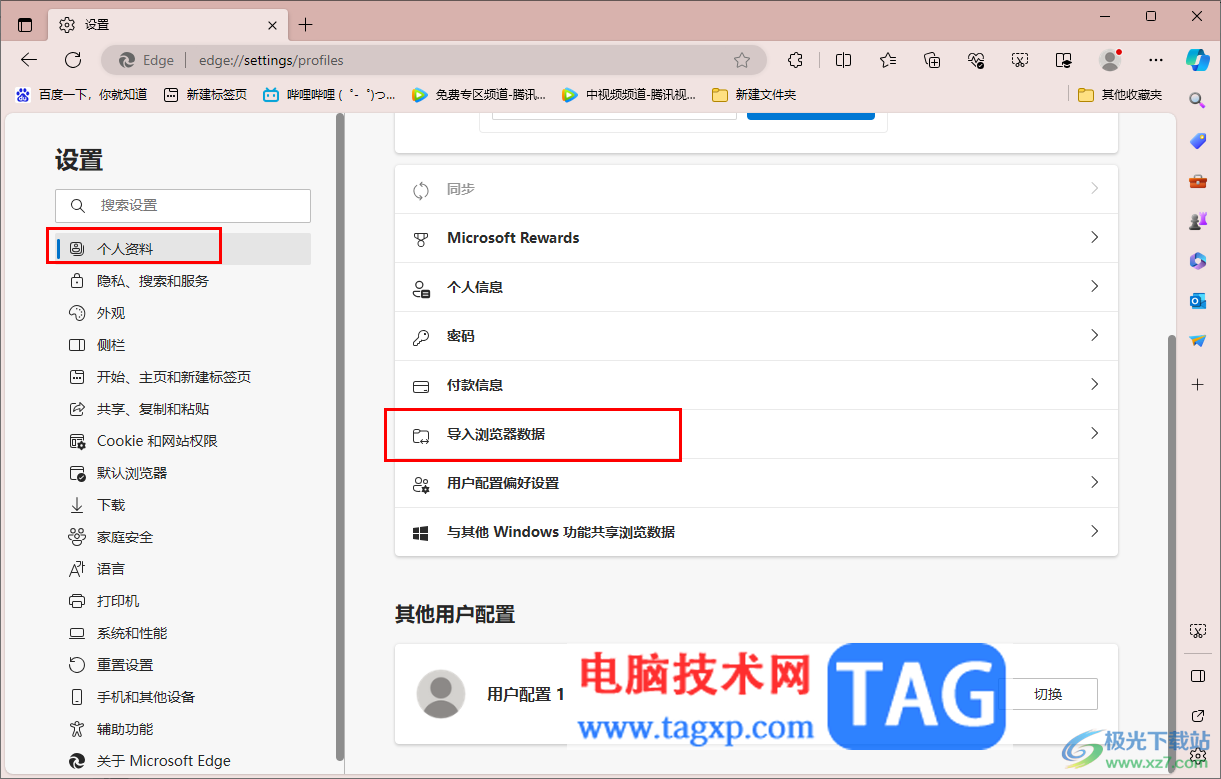1221x779 pixels.
Task: Expand the 密码 settings row
Action: [1093, 336]
